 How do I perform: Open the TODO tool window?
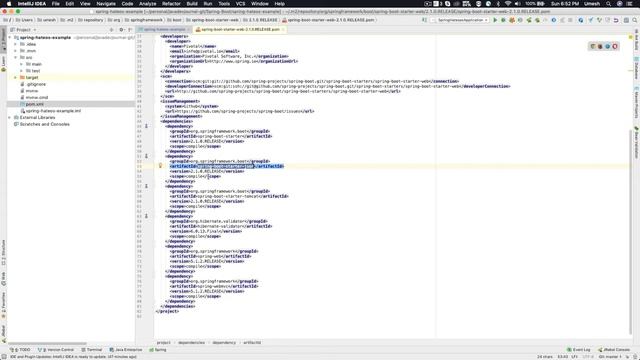pos(20,350)
